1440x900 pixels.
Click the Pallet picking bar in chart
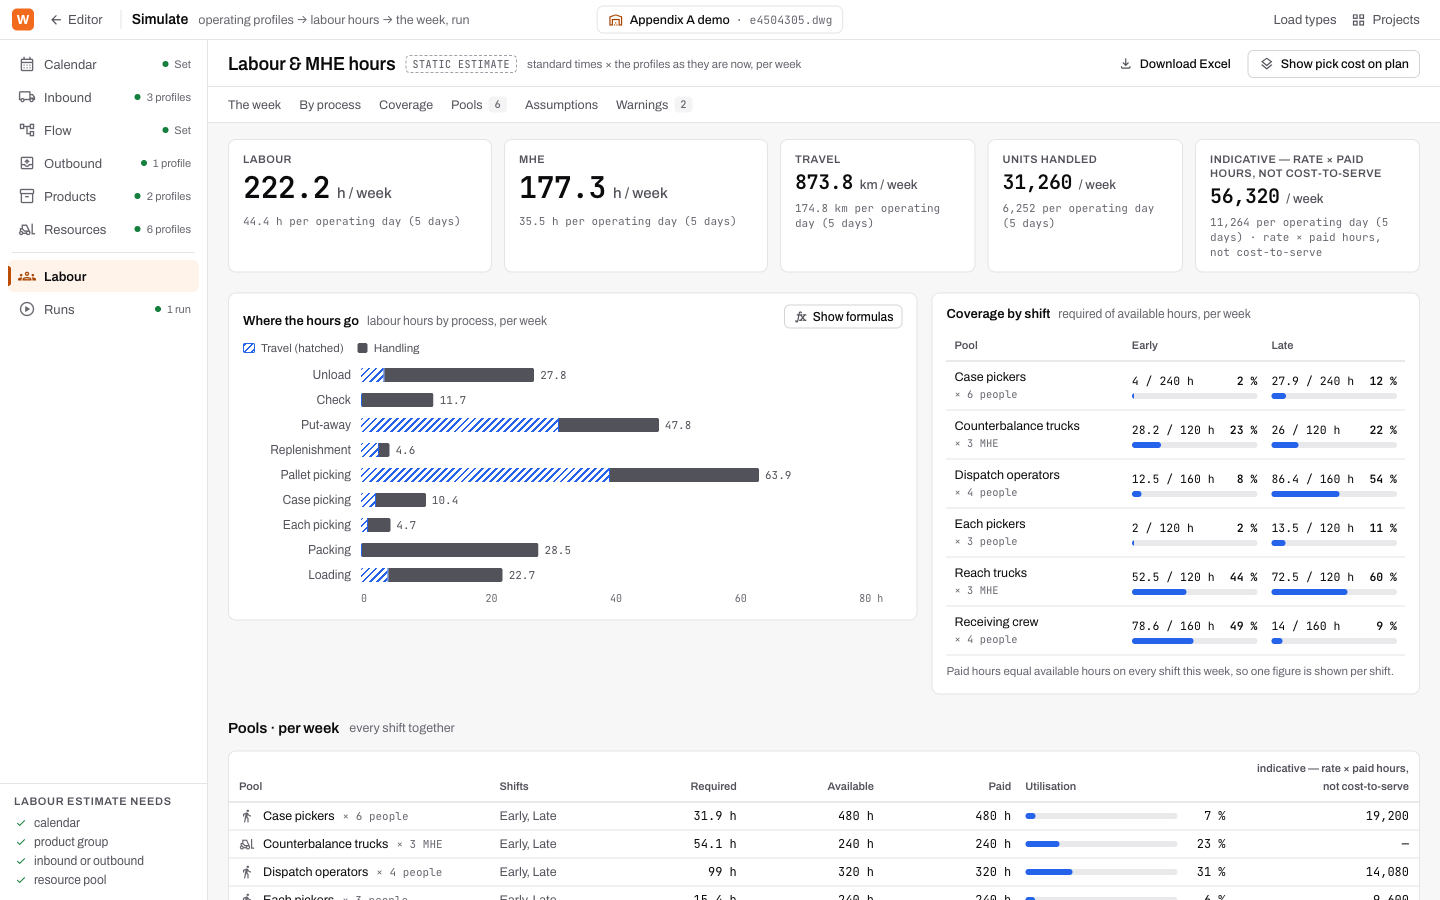[560, 475]
